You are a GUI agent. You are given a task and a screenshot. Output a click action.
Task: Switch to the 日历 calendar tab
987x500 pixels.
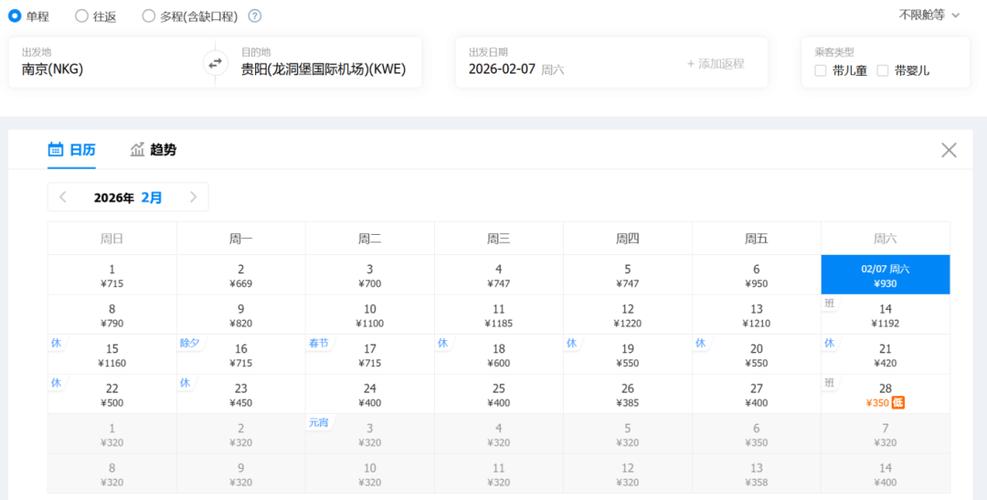pos(82,150)
